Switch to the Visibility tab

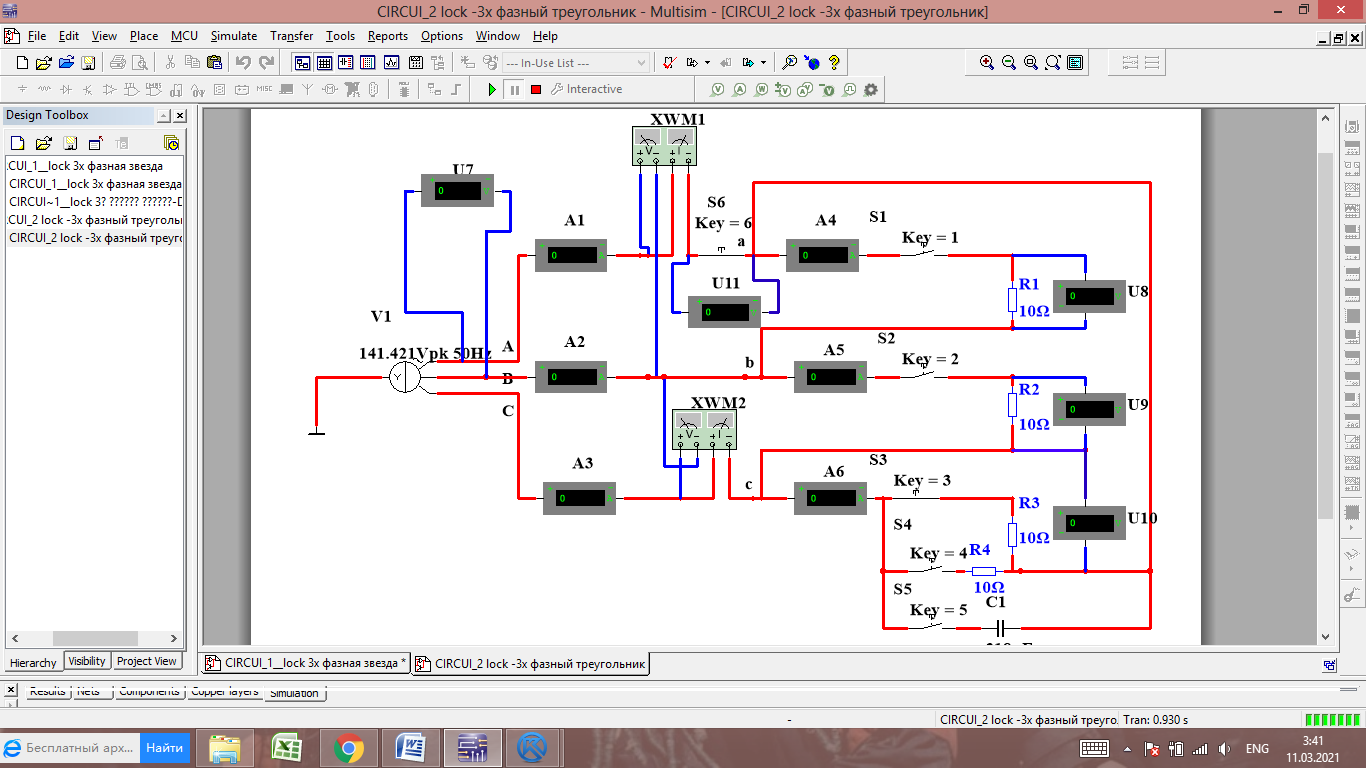coord(87,661)
